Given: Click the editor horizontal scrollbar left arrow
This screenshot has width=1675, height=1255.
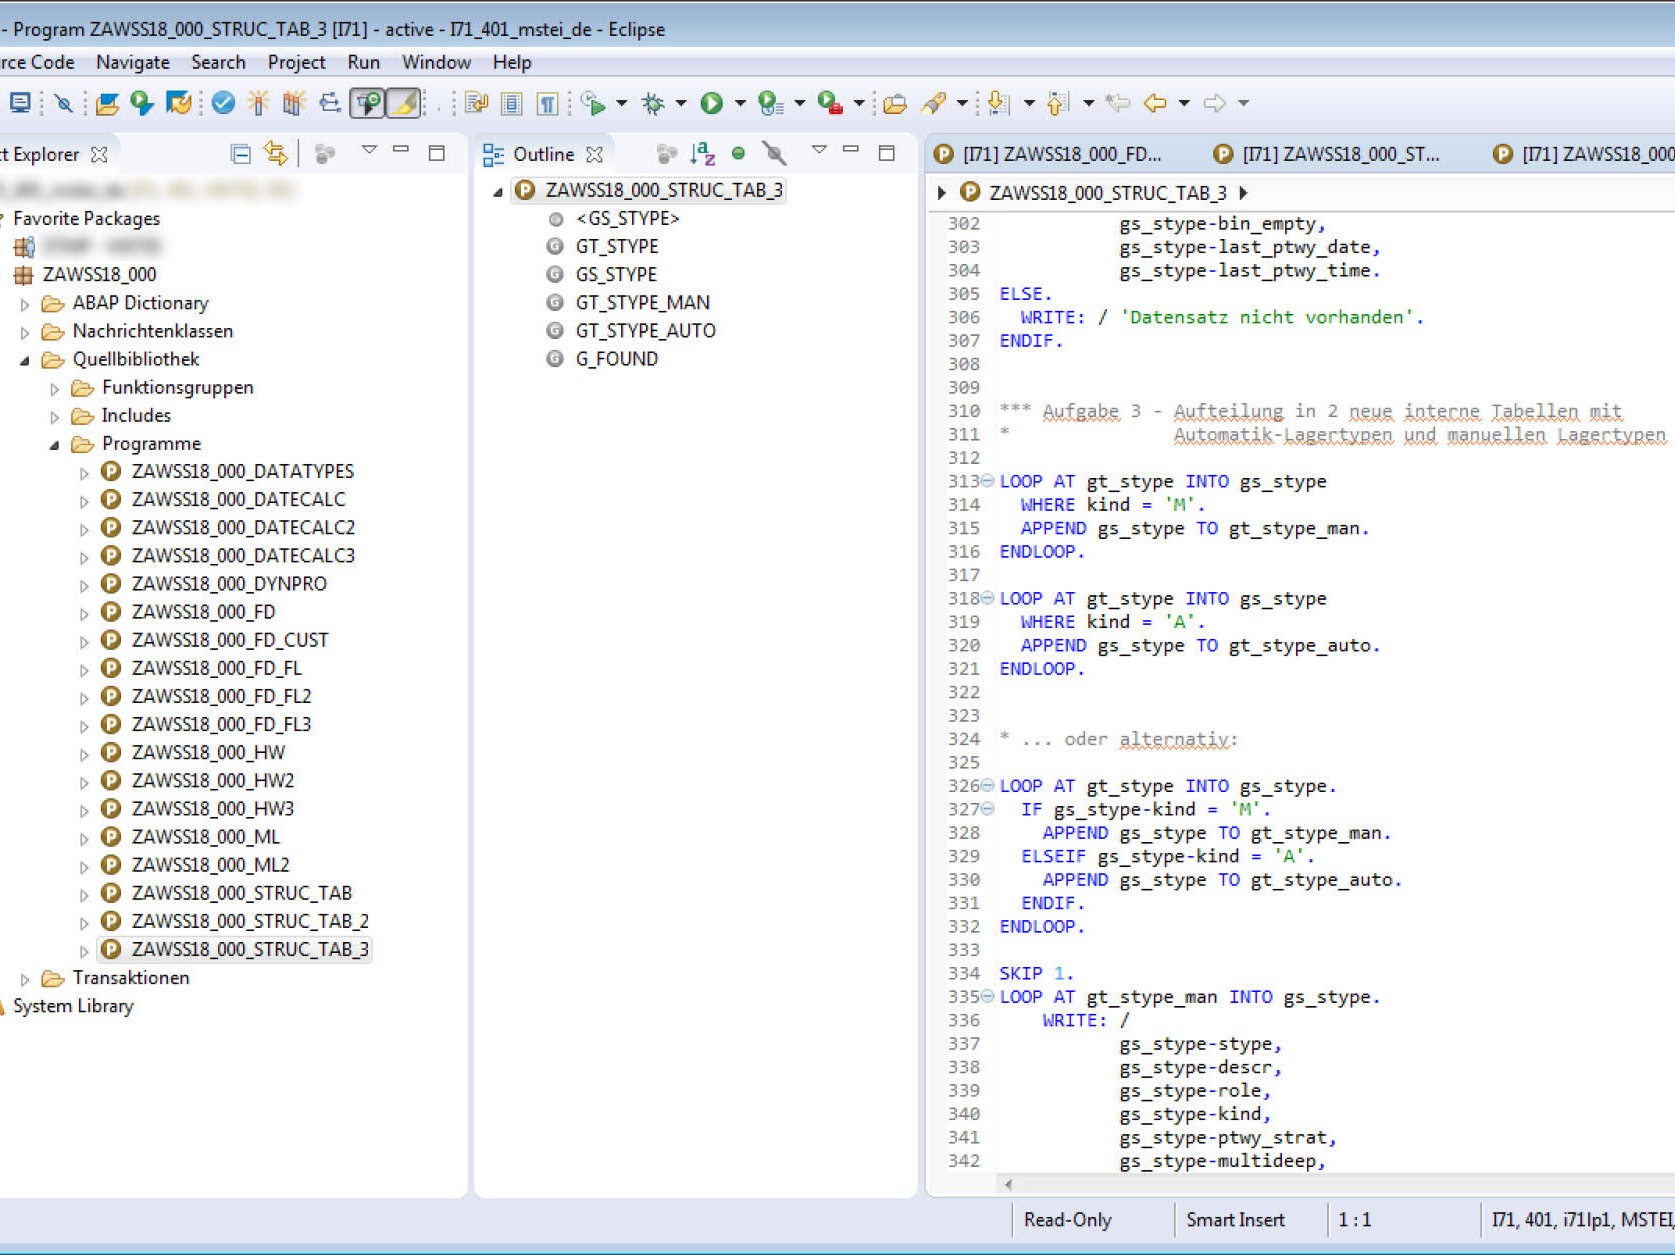Looking at the screenshot, I should (x=1008, y=1184).
